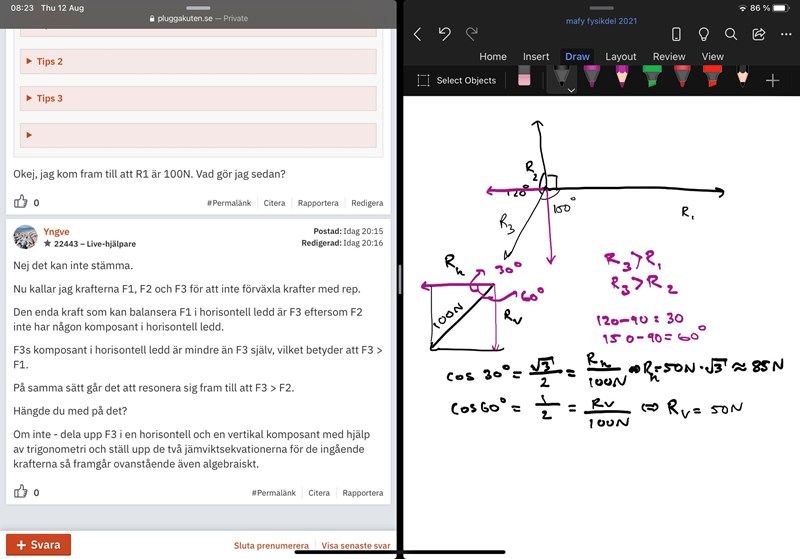Search the notebook with magnifier icon
Viewport: 800px width, 559px height.
(x=731, y=34)
